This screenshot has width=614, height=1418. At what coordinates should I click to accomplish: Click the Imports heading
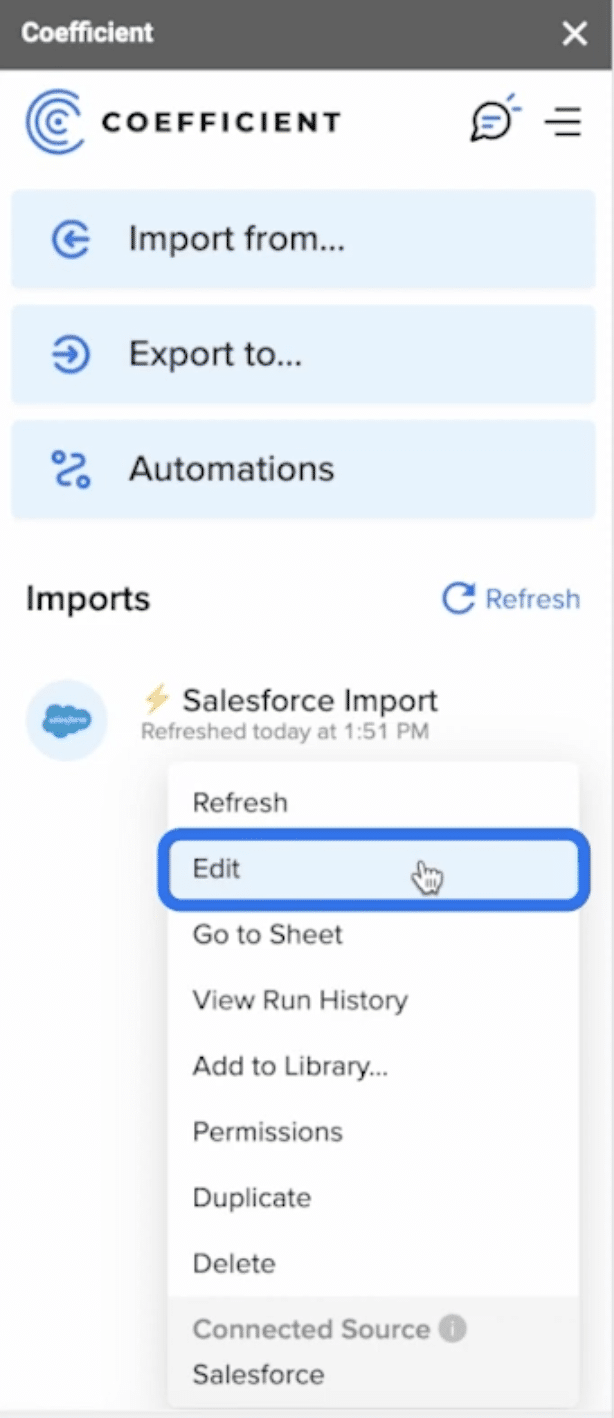click(88, 599)
